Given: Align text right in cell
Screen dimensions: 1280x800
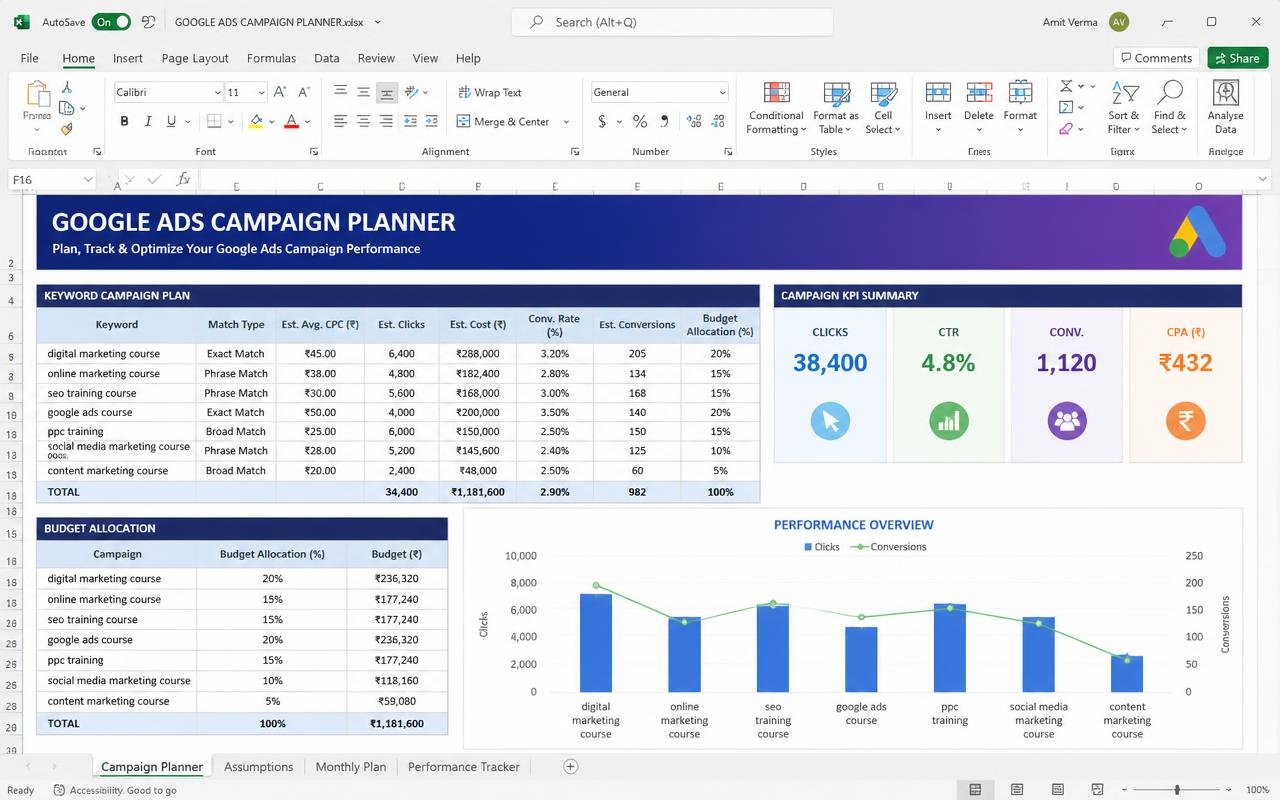Looking at the screenshot, I should coord(386,121).
